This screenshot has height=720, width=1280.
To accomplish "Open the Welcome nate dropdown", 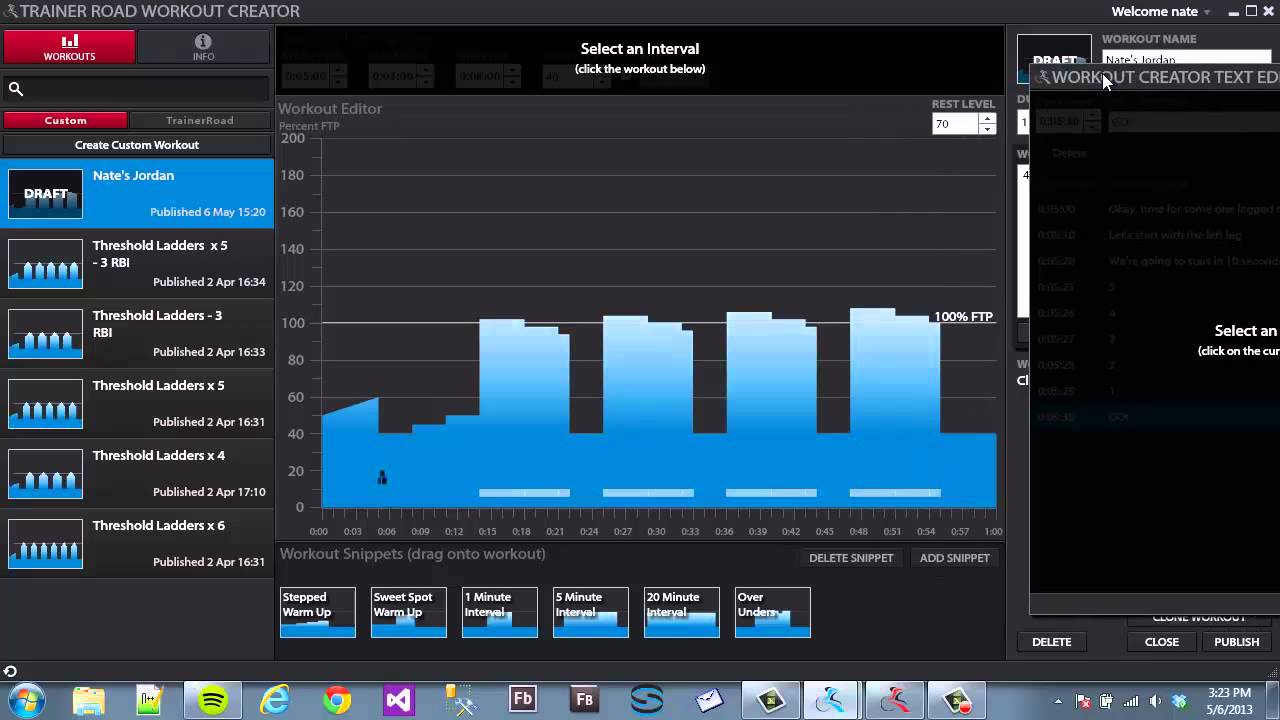I will (x=1161, y=12).
